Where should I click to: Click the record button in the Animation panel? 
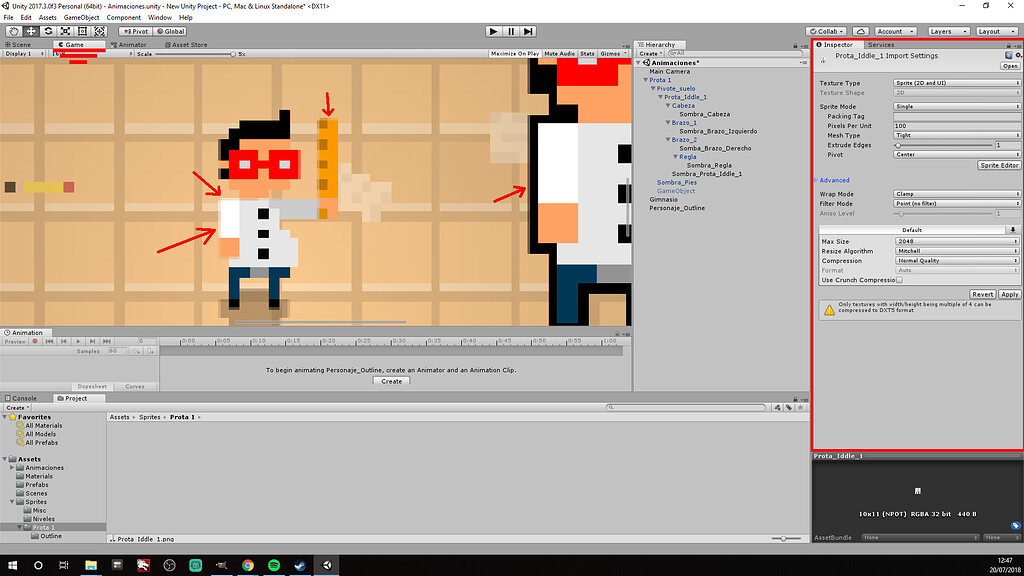pyautogui.click(x=36, y=341)
